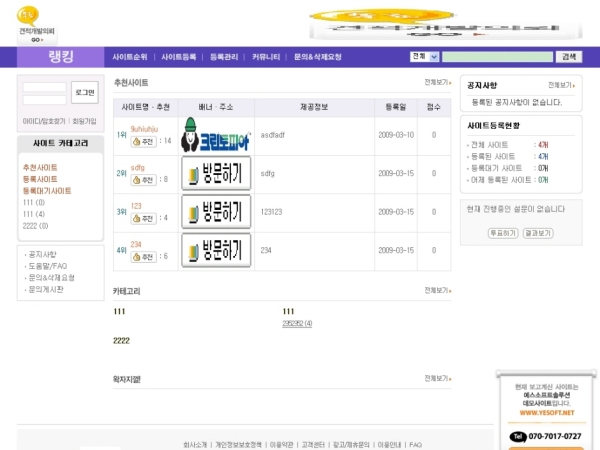
Task: Click the 랭킹 logo in the header
Action: pos(58,58)
